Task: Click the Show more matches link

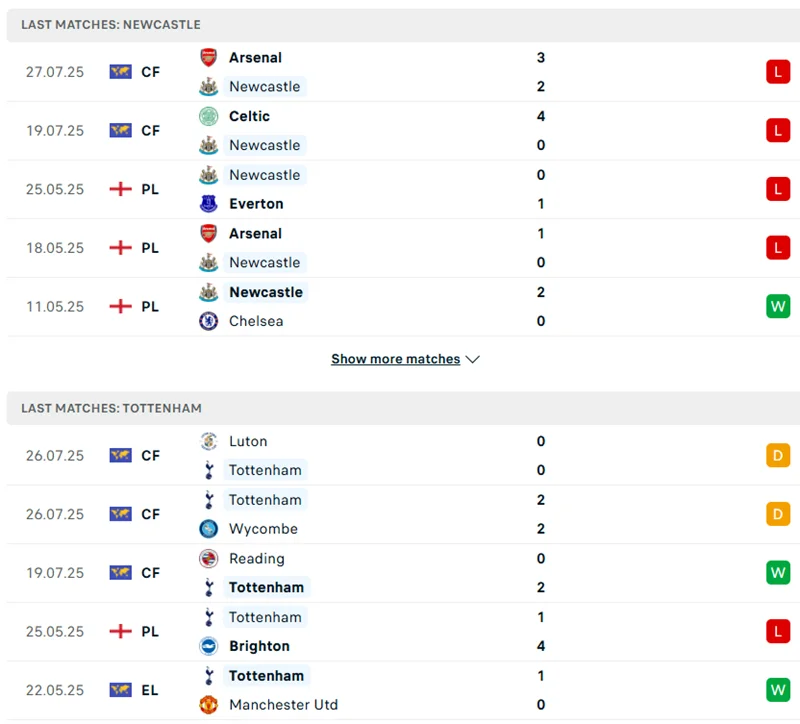Action: point(396,359)
